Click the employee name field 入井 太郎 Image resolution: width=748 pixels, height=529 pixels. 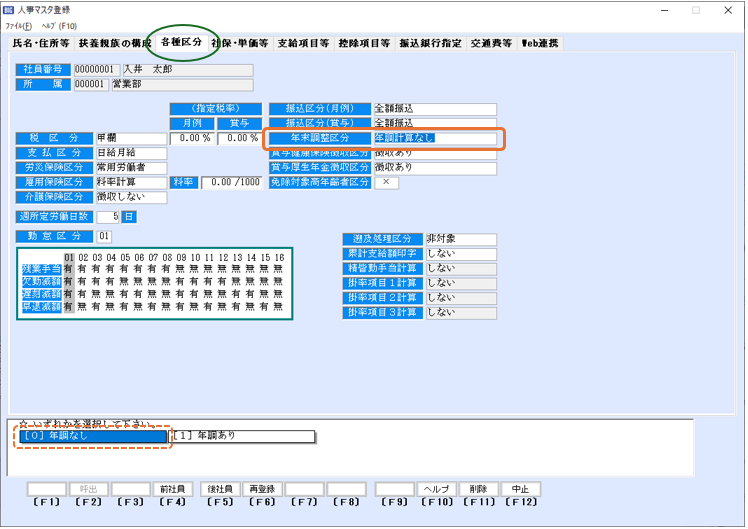pyautogui.click(x=188, y=70)
